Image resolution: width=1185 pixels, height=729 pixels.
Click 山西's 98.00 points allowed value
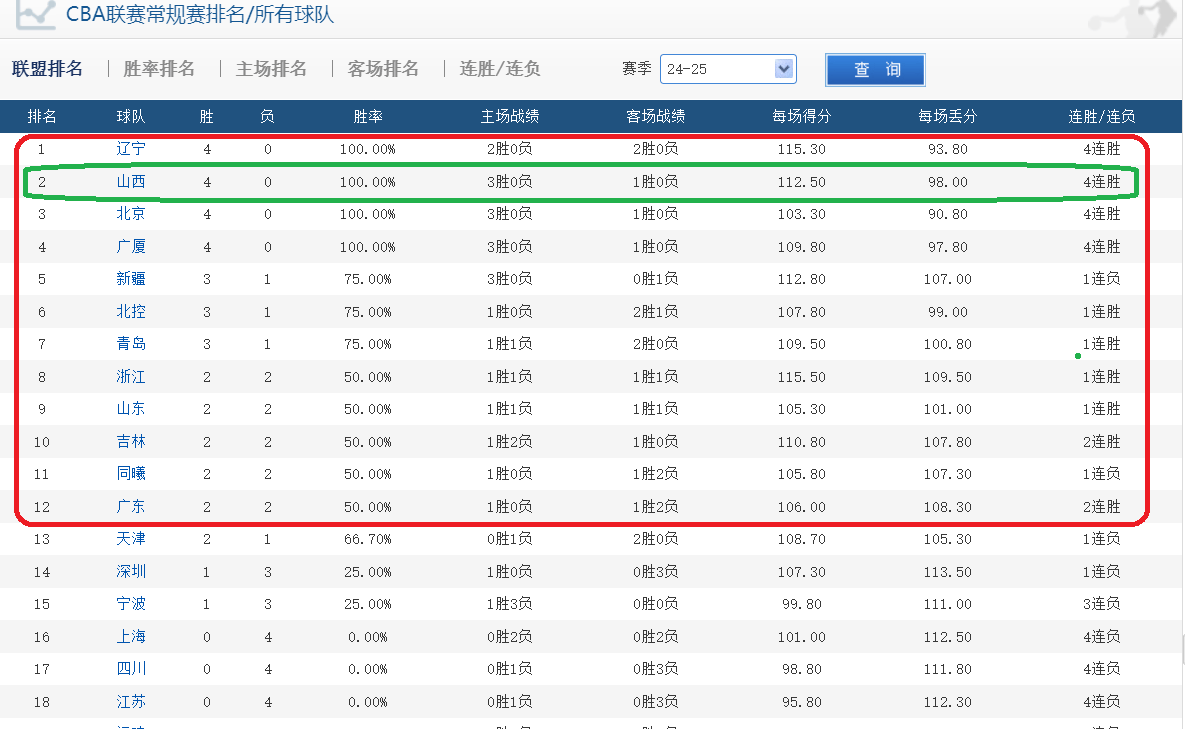point(948,182)
